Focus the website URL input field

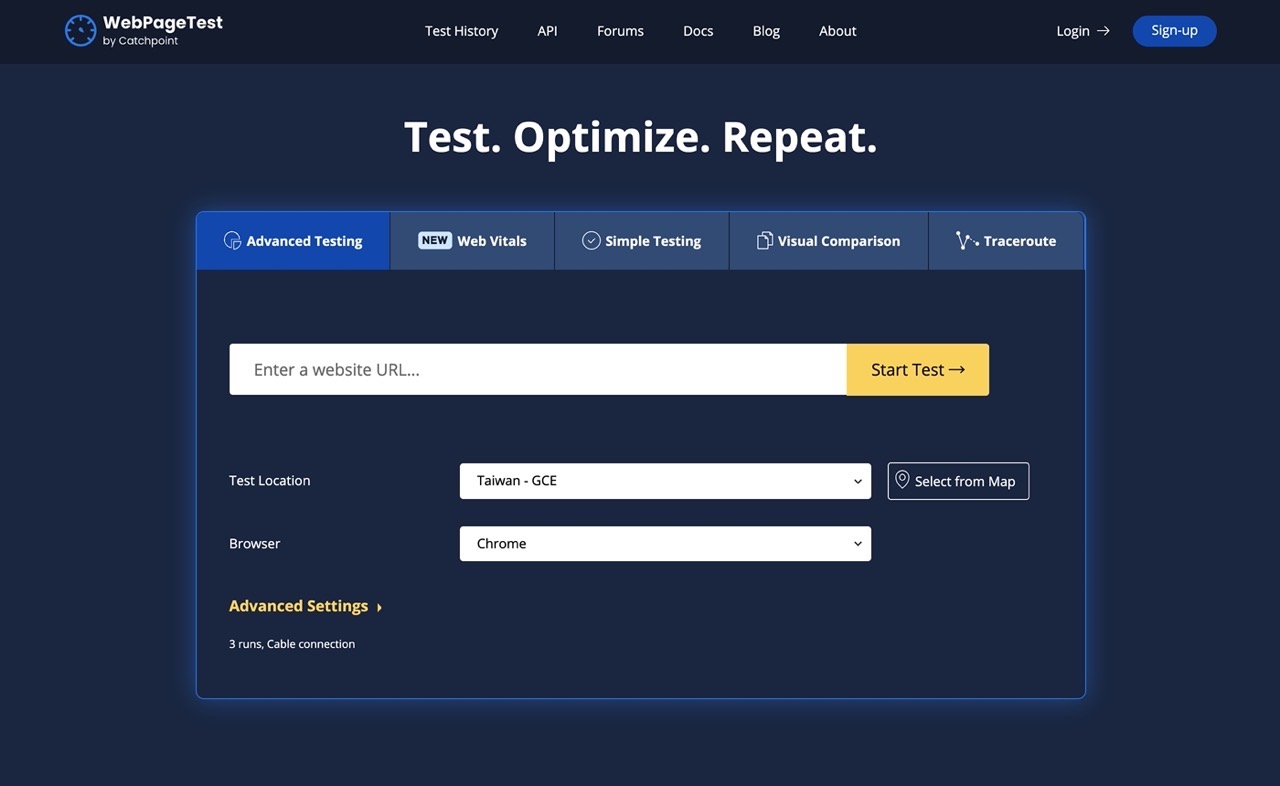[x=538, y=370]
